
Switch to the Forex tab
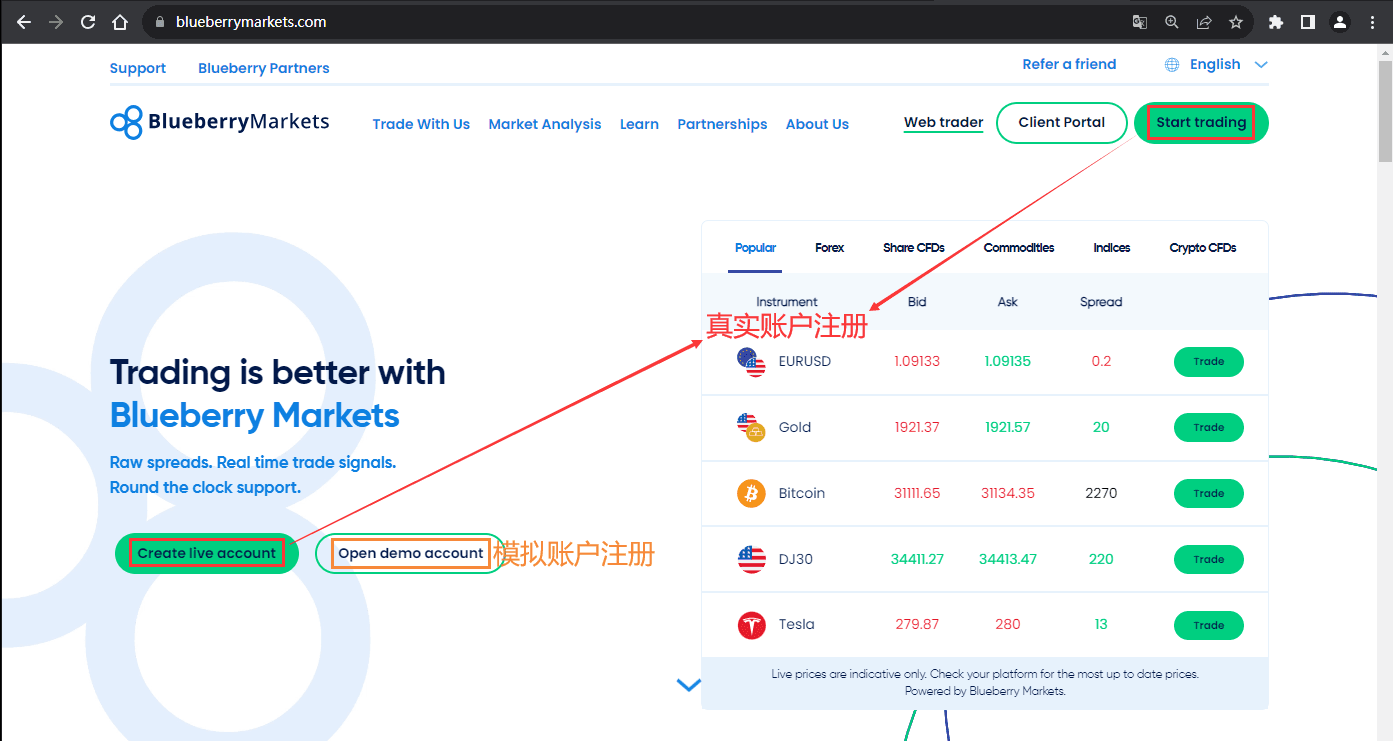[x=830, y=248]
